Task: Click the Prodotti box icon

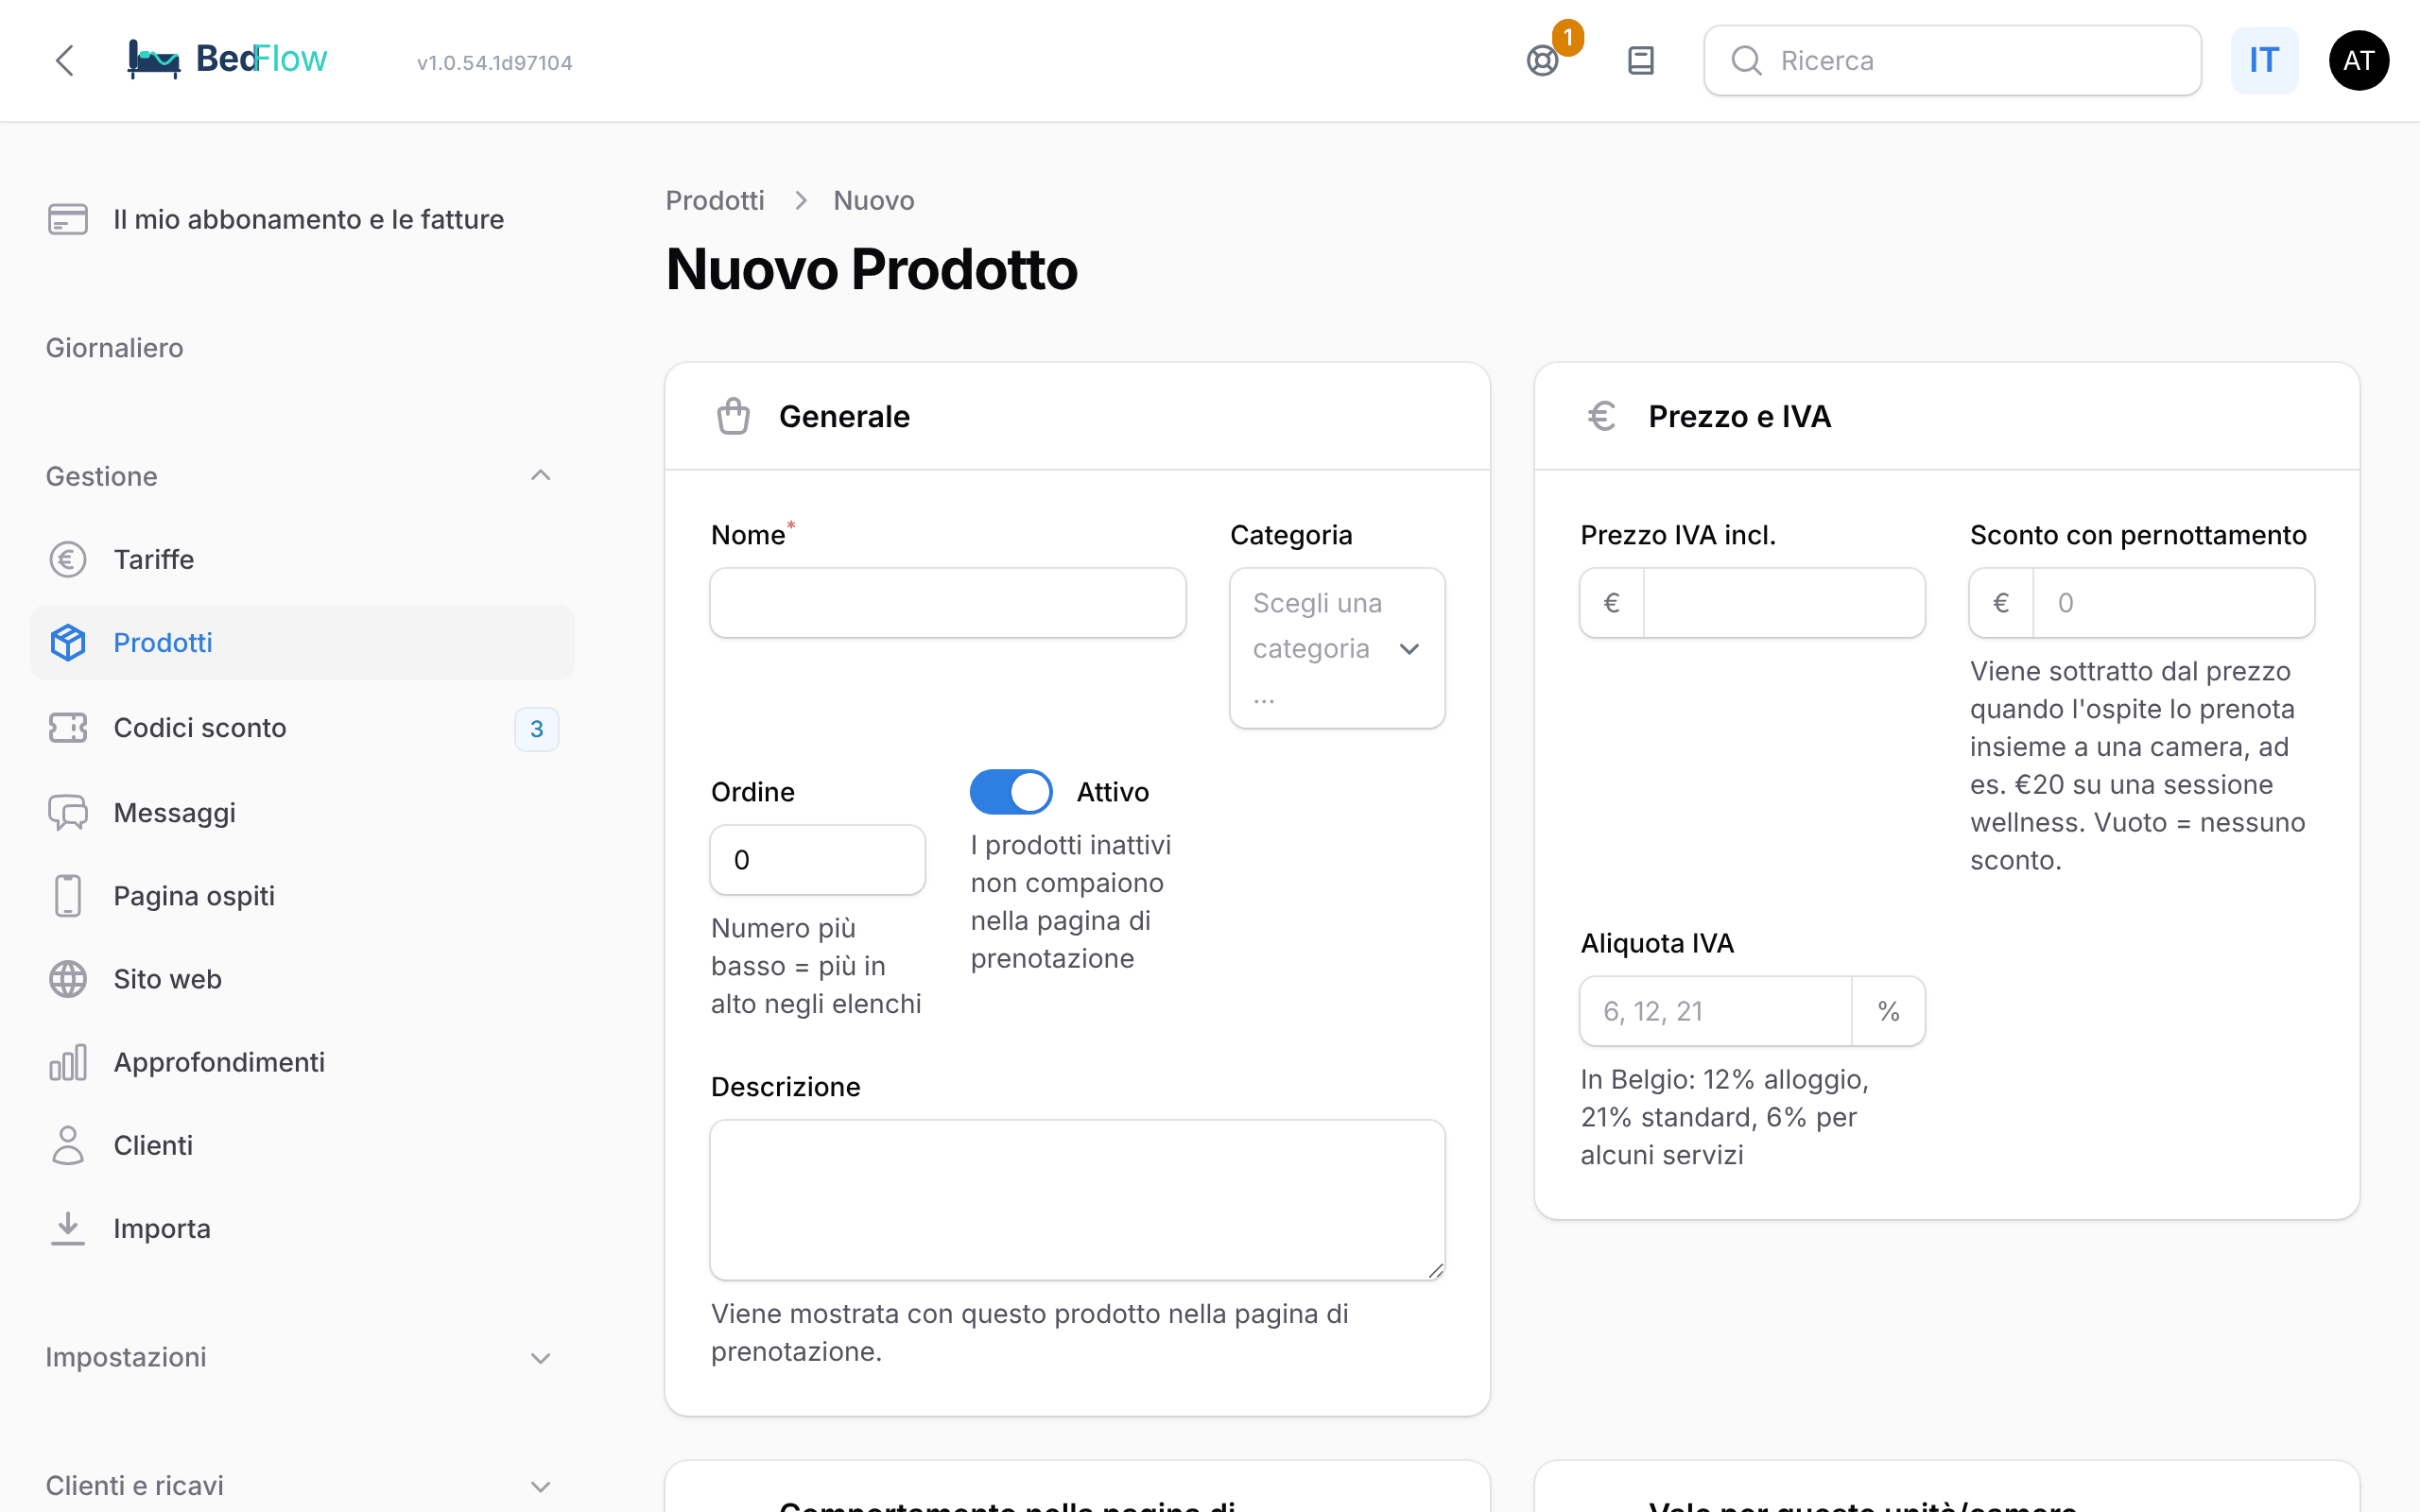Action: [x=68, y=642]
